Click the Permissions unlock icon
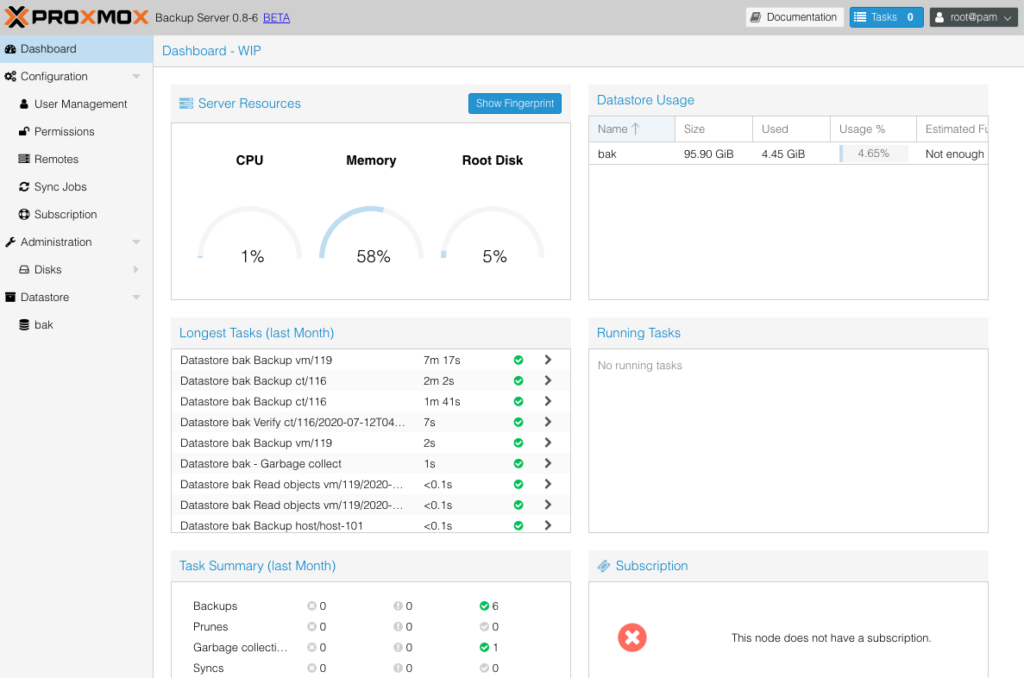 point(24,131)
